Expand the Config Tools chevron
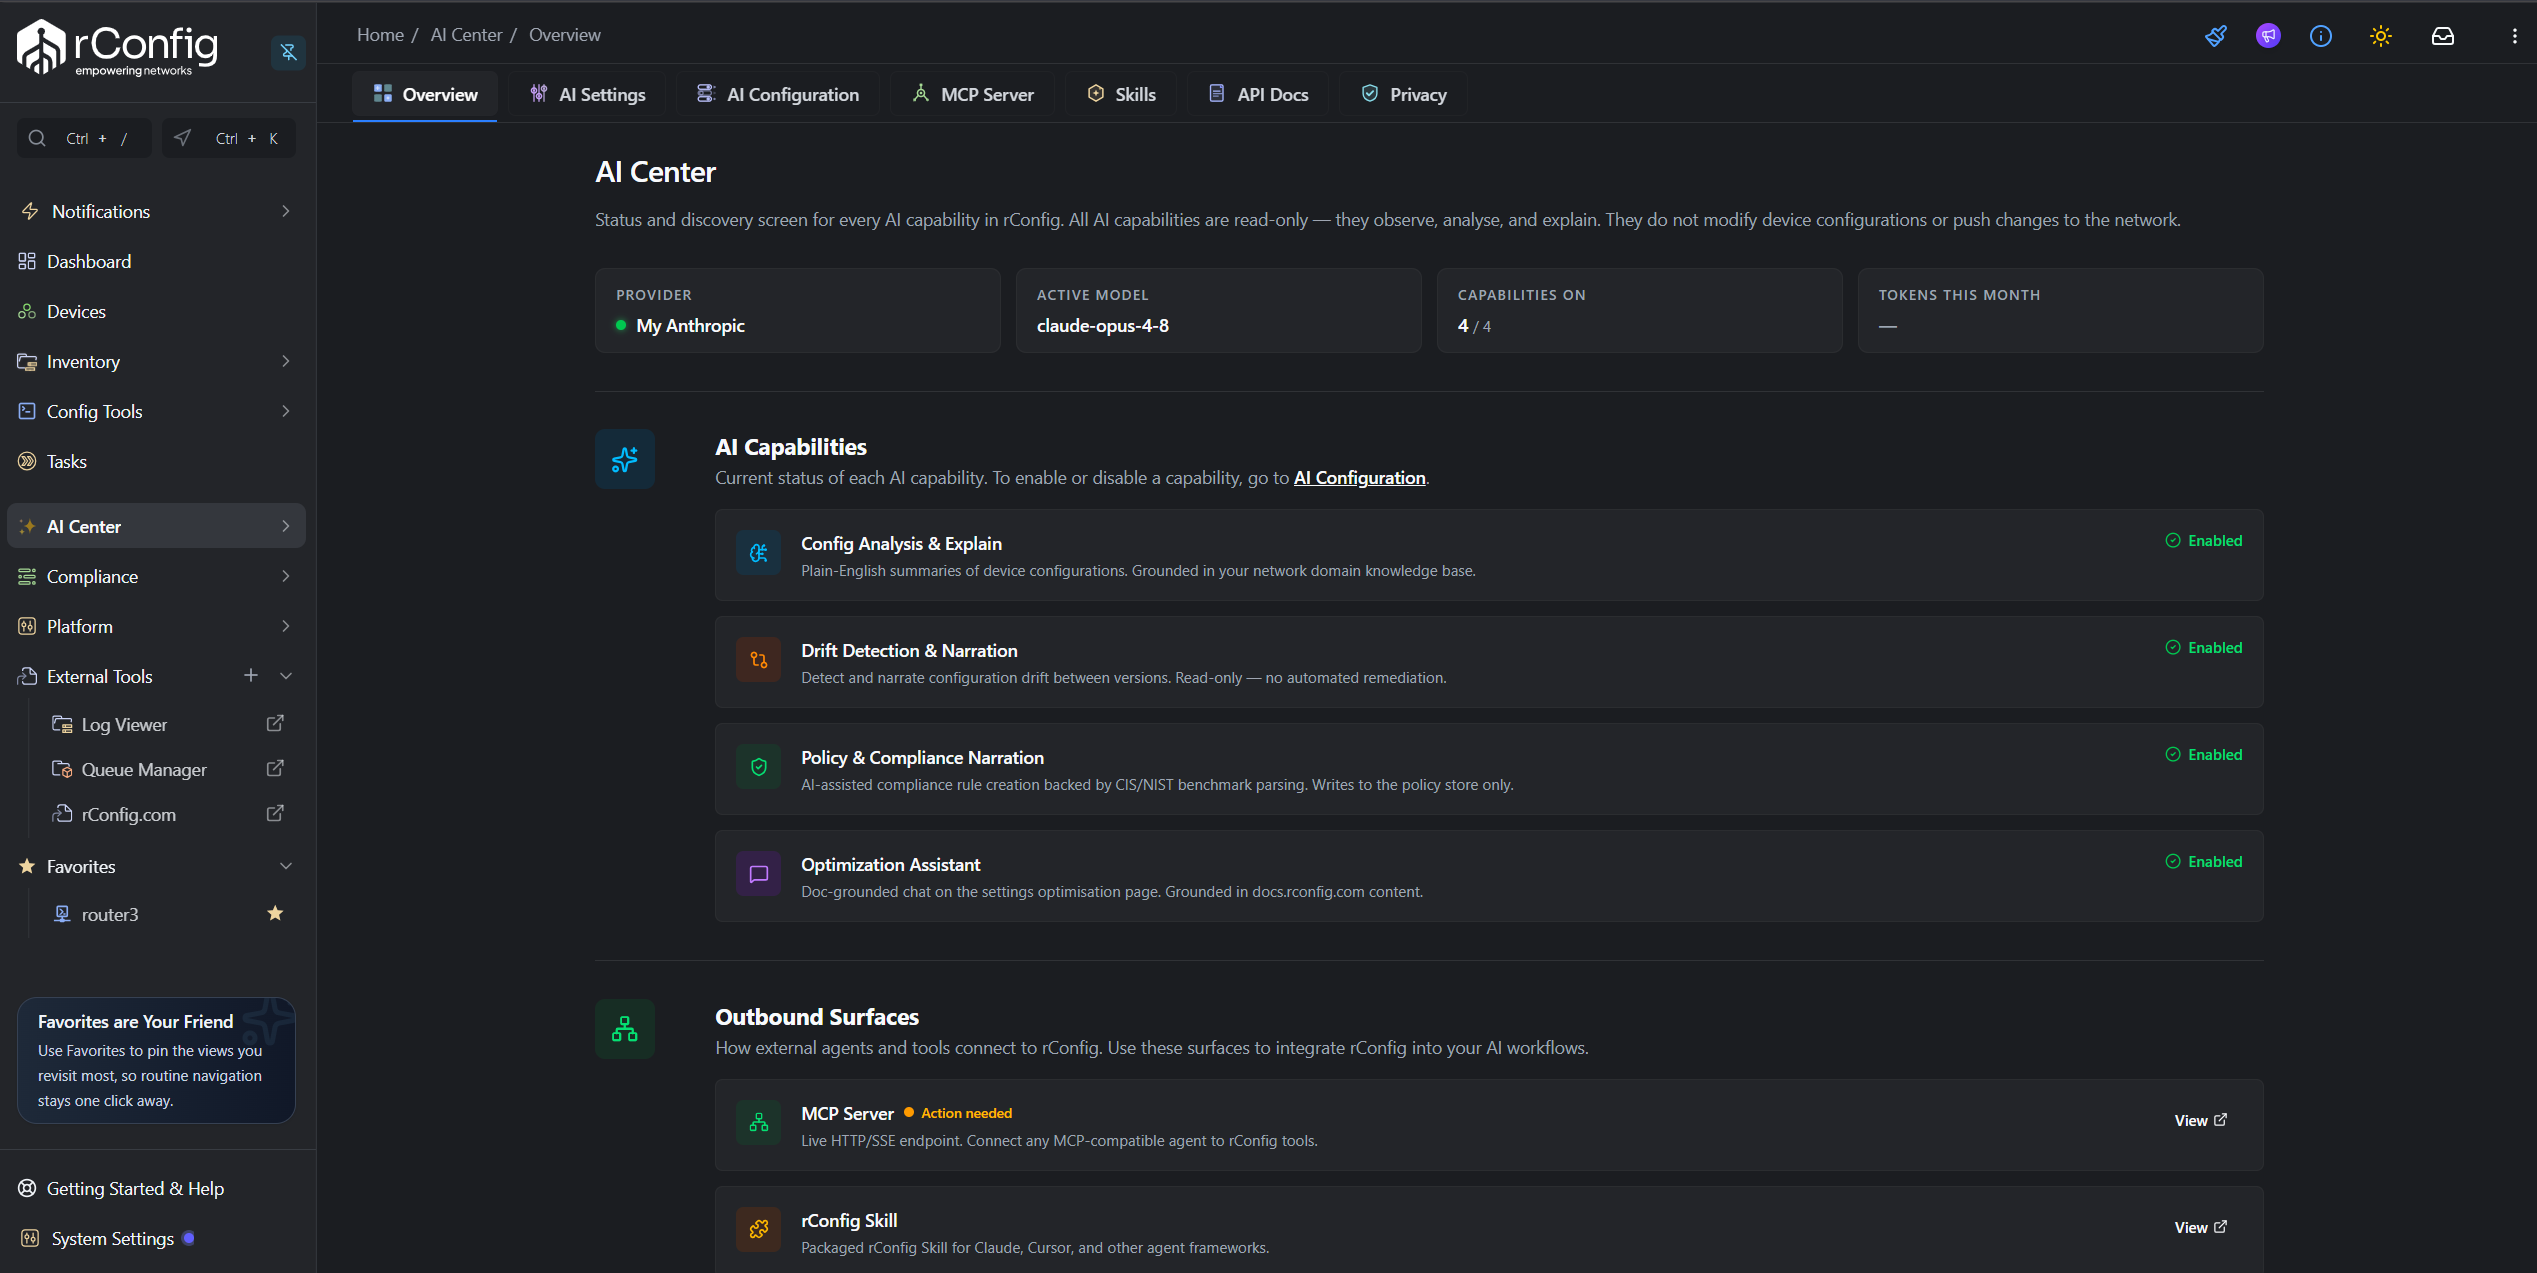Viewport: 2537px width, 1273px height. click(x=286, y=411)
